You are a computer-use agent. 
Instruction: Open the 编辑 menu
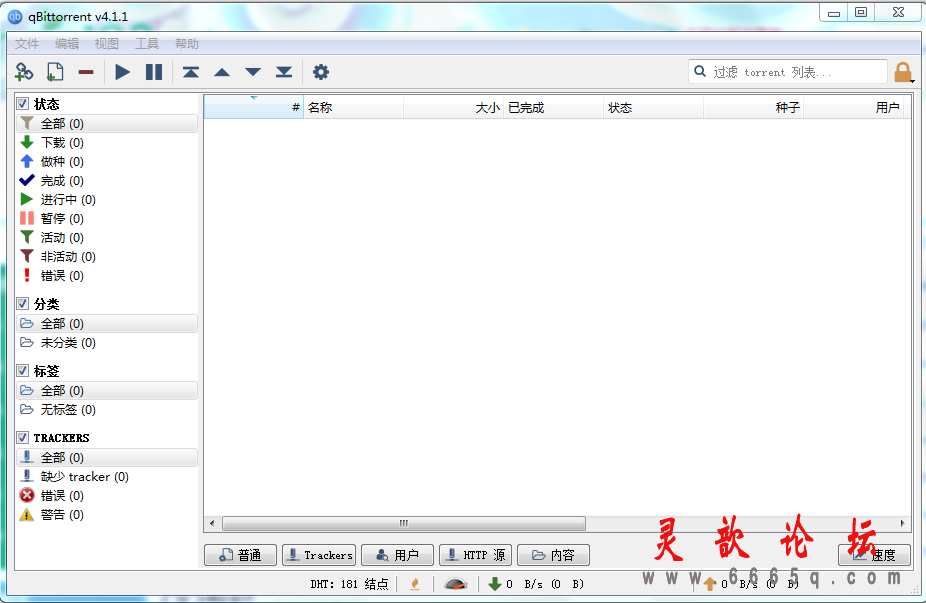coord(67,44)
